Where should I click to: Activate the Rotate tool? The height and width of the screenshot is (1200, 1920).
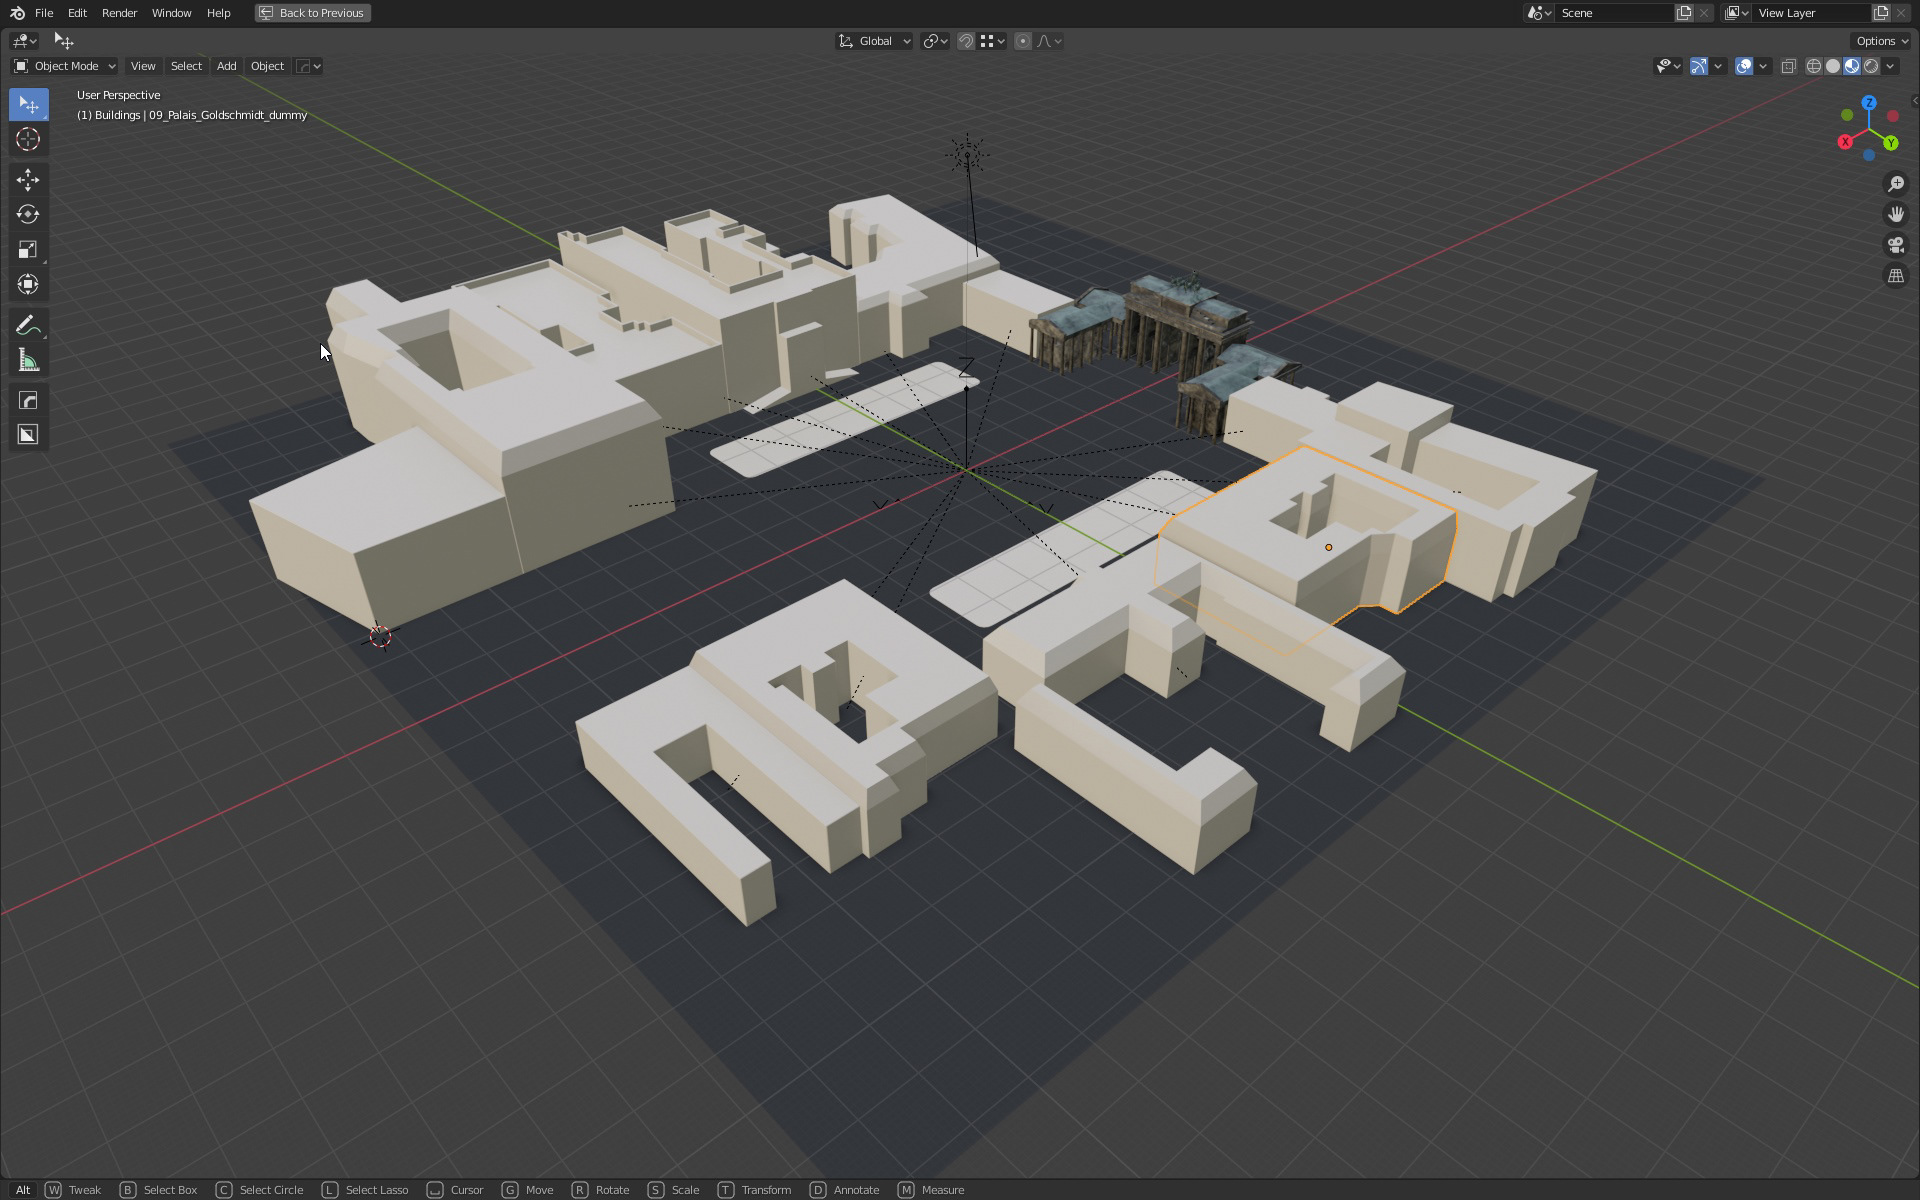pyautogui.click(x=28, y=214)
